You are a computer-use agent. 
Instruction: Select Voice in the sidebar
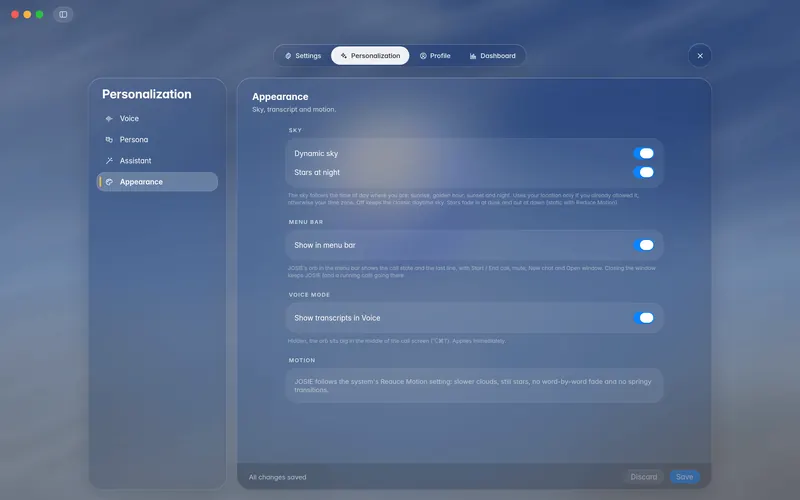click(157, 118)
